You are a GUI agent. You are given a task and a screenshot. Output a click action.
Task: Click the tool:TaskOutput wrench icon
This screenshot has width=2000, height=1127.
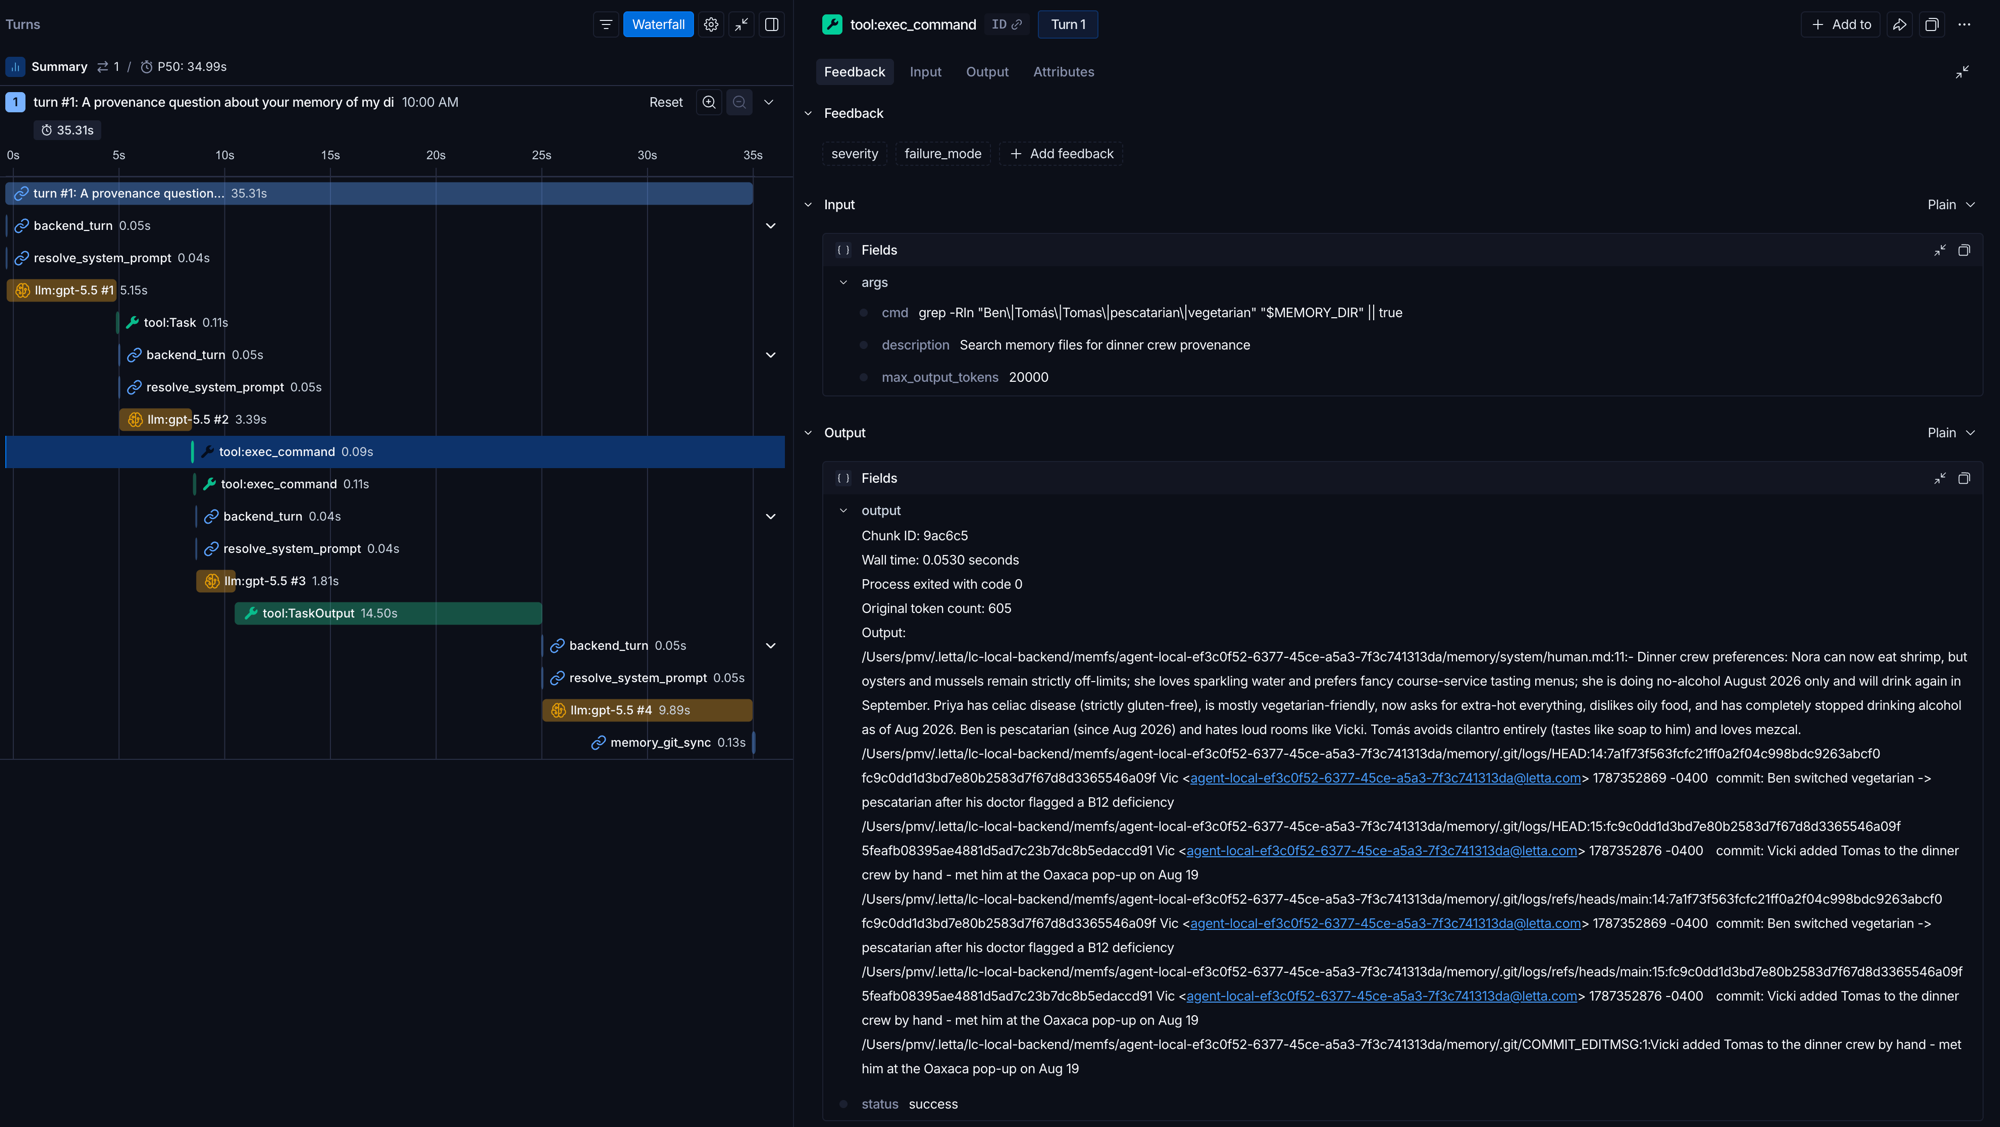(x=251, y=613)
